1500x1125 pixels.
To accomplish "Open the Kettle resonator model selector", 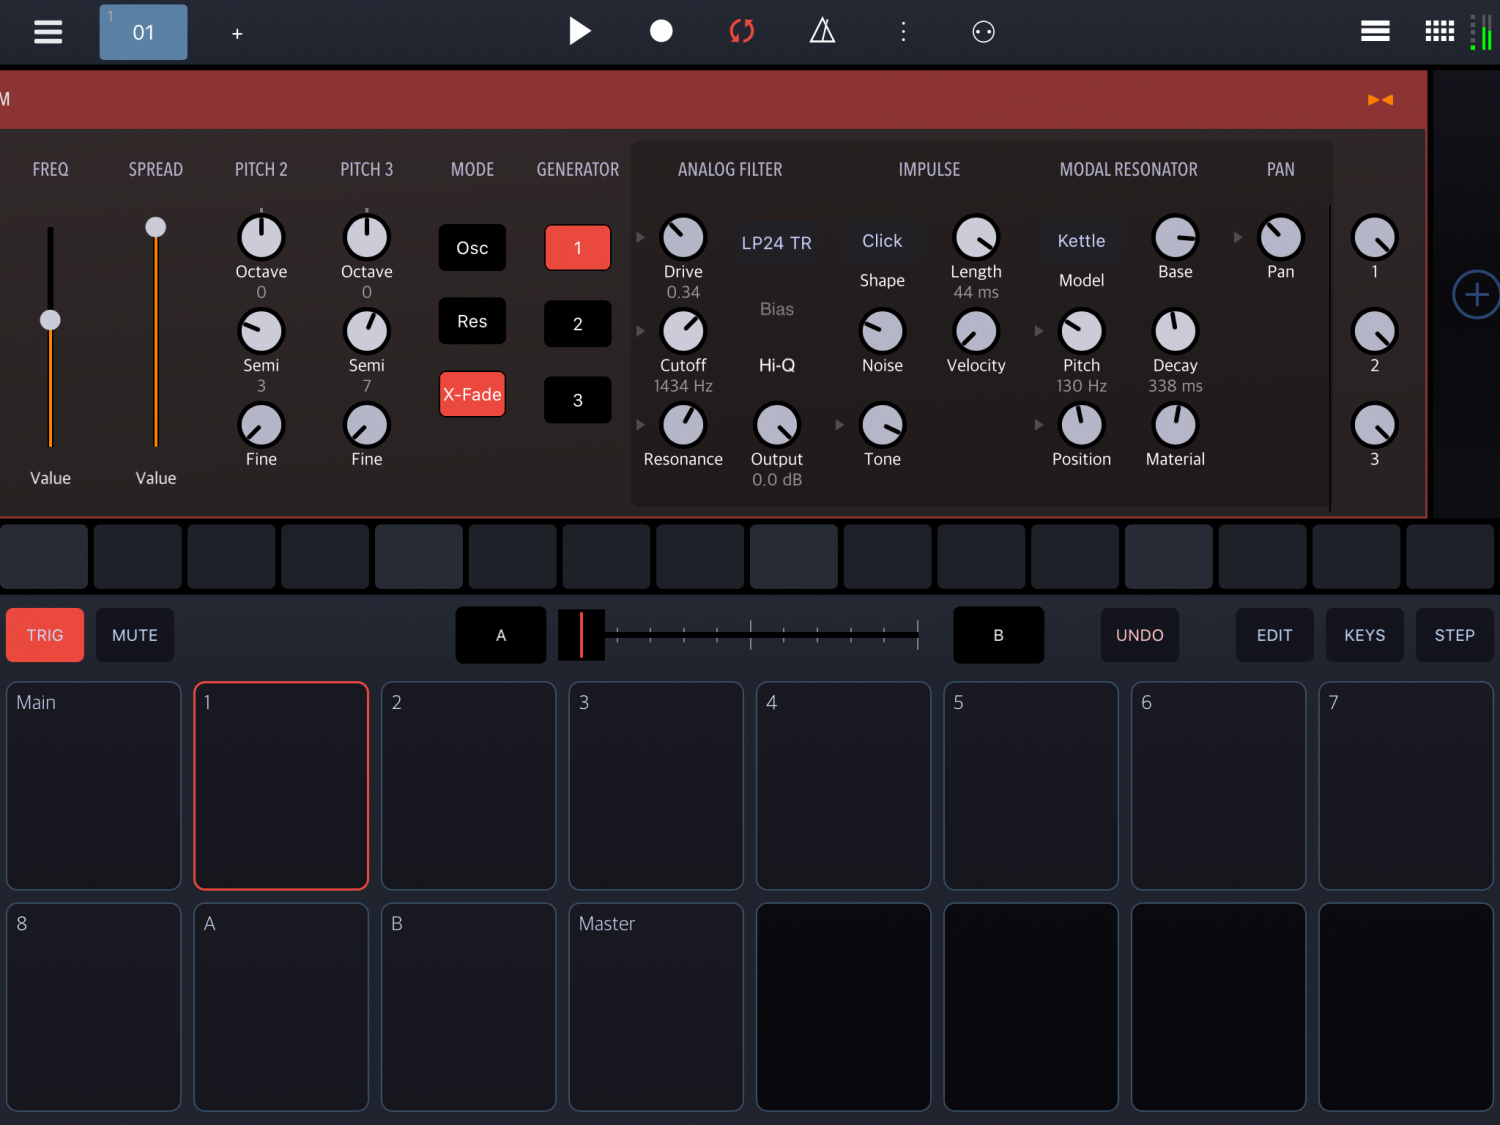I will [1081, 241].
